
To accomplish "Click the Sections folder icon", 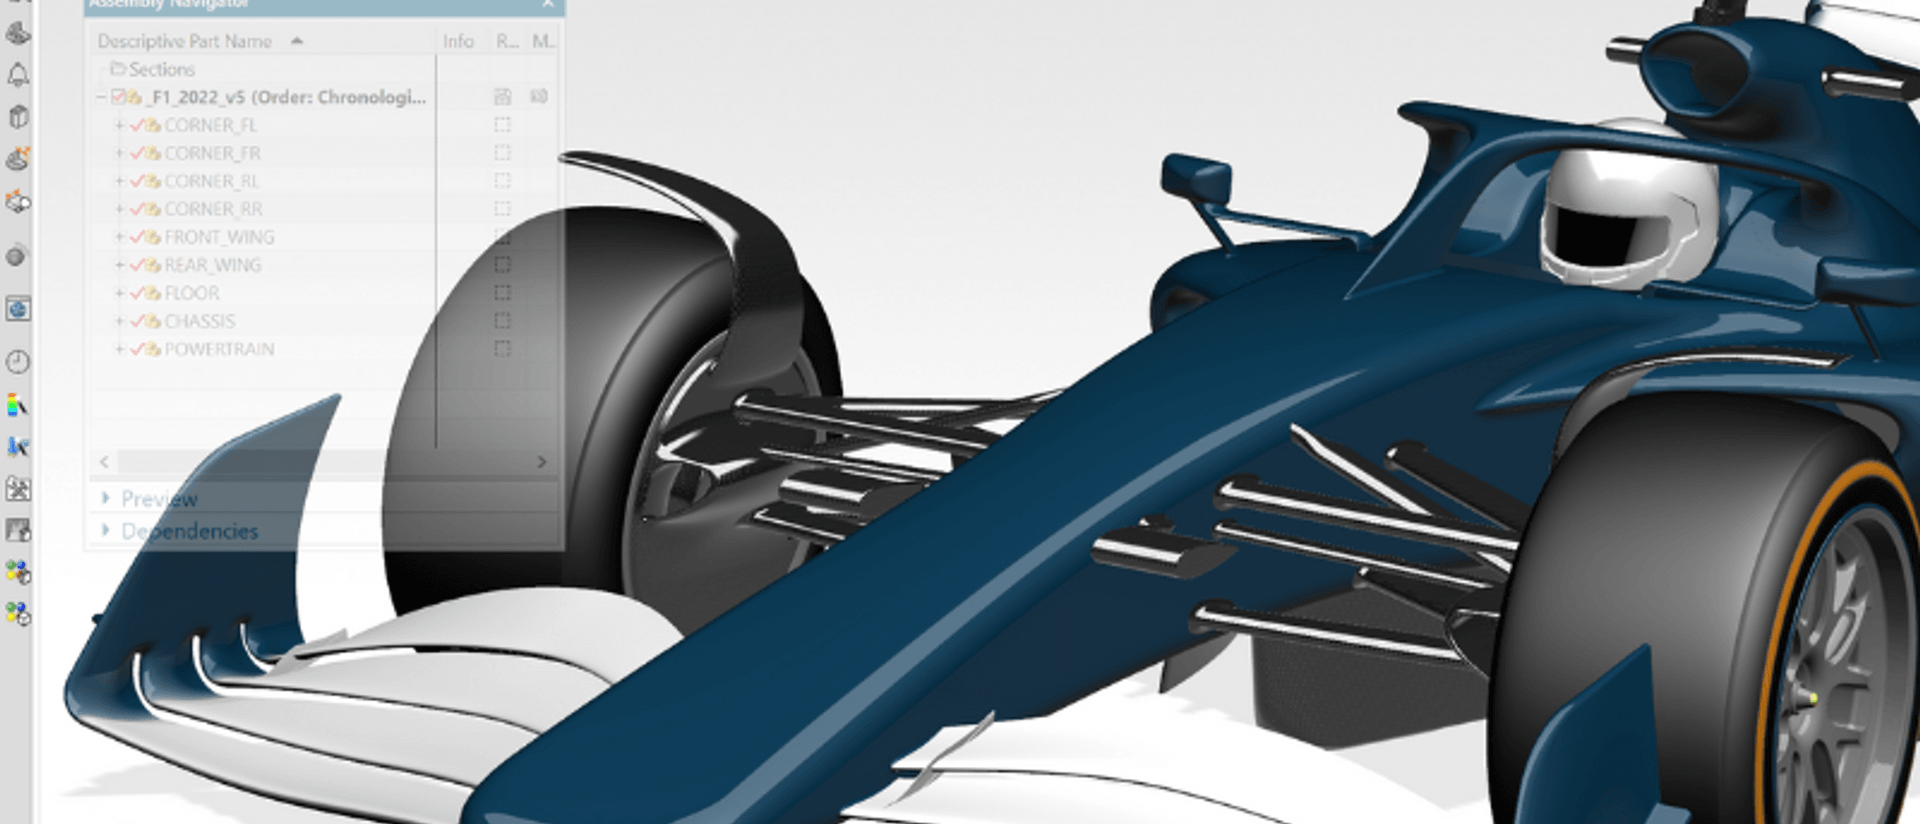I will pyautogui.click(x=118, y=69).
